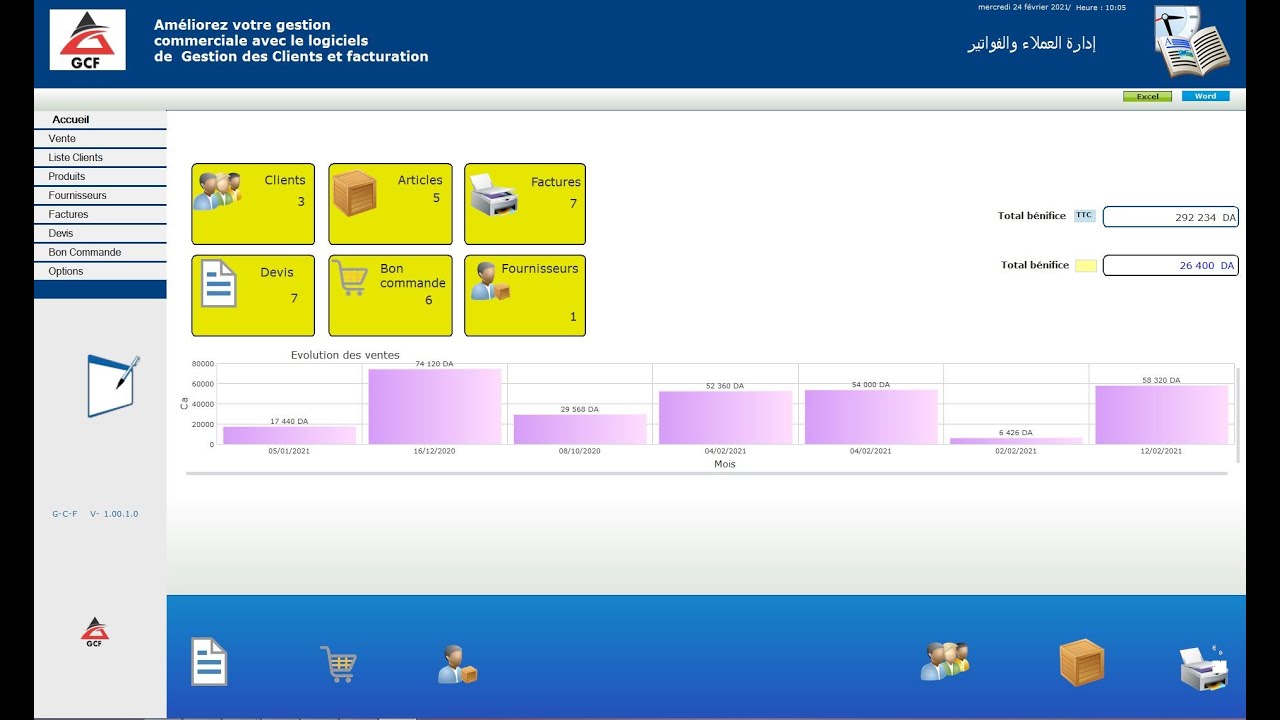Open the document icon in bottom bar
This screenshot has height=720, width=1280.
coord(210,662)
